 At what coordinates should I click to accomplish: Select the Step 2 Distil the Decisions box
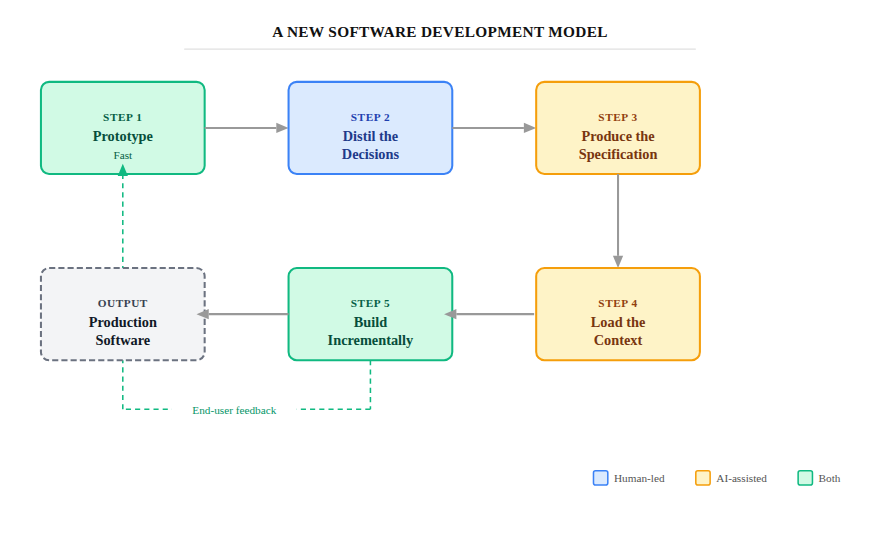pos(370,128)
